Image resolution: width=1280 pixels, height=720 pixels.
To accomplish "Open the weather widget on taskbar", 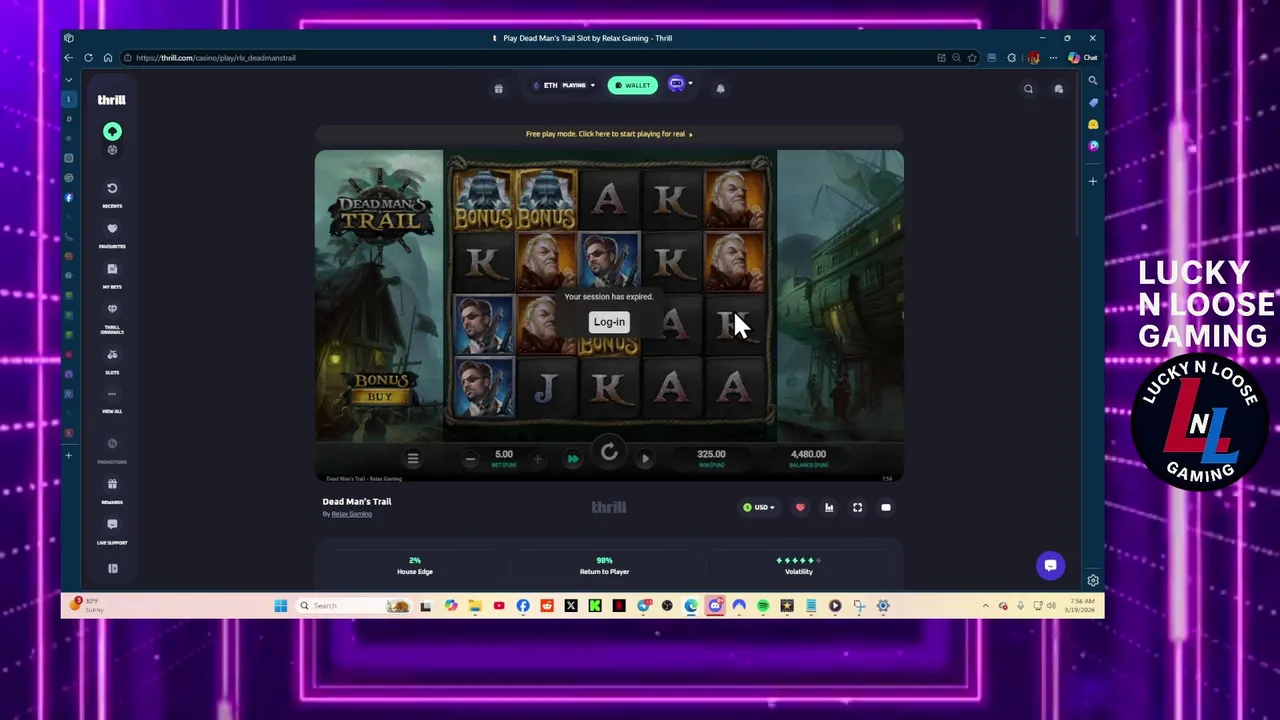I will coord(88,605).
